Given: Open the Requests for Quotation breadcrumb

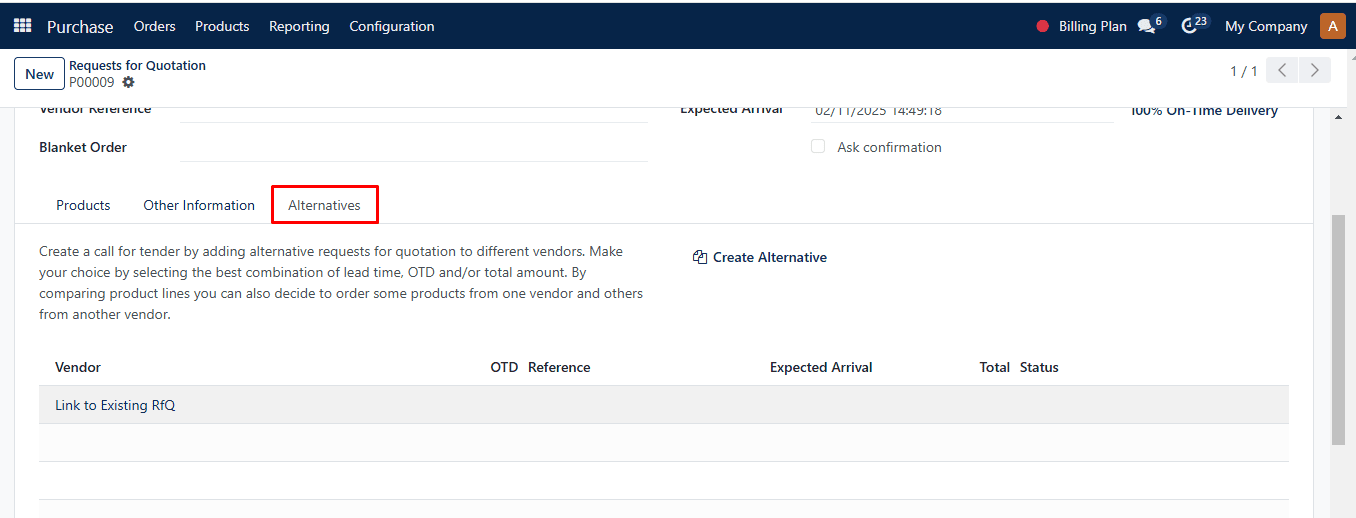Looking at the screenshot, I should pos(137,65).
